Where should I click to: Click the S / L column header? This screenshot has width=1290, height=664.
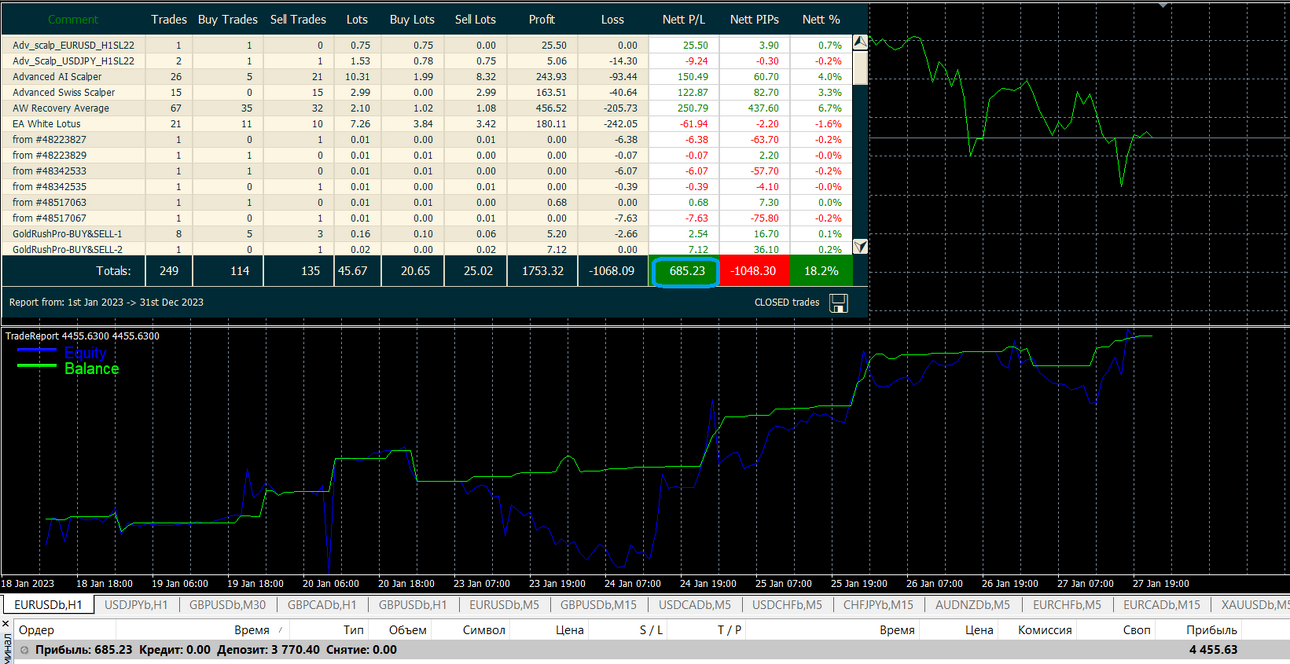(651, 630)
